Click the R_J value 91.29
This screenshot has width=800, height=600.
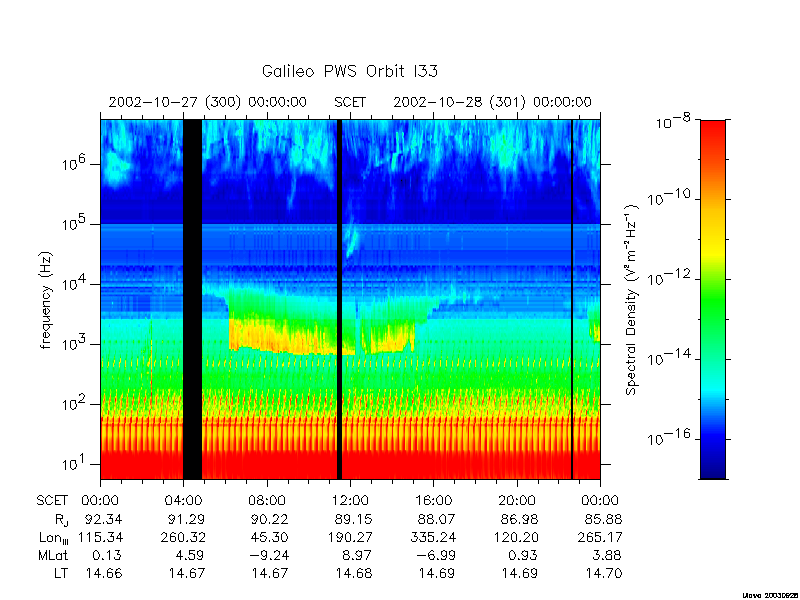point(186,519)
